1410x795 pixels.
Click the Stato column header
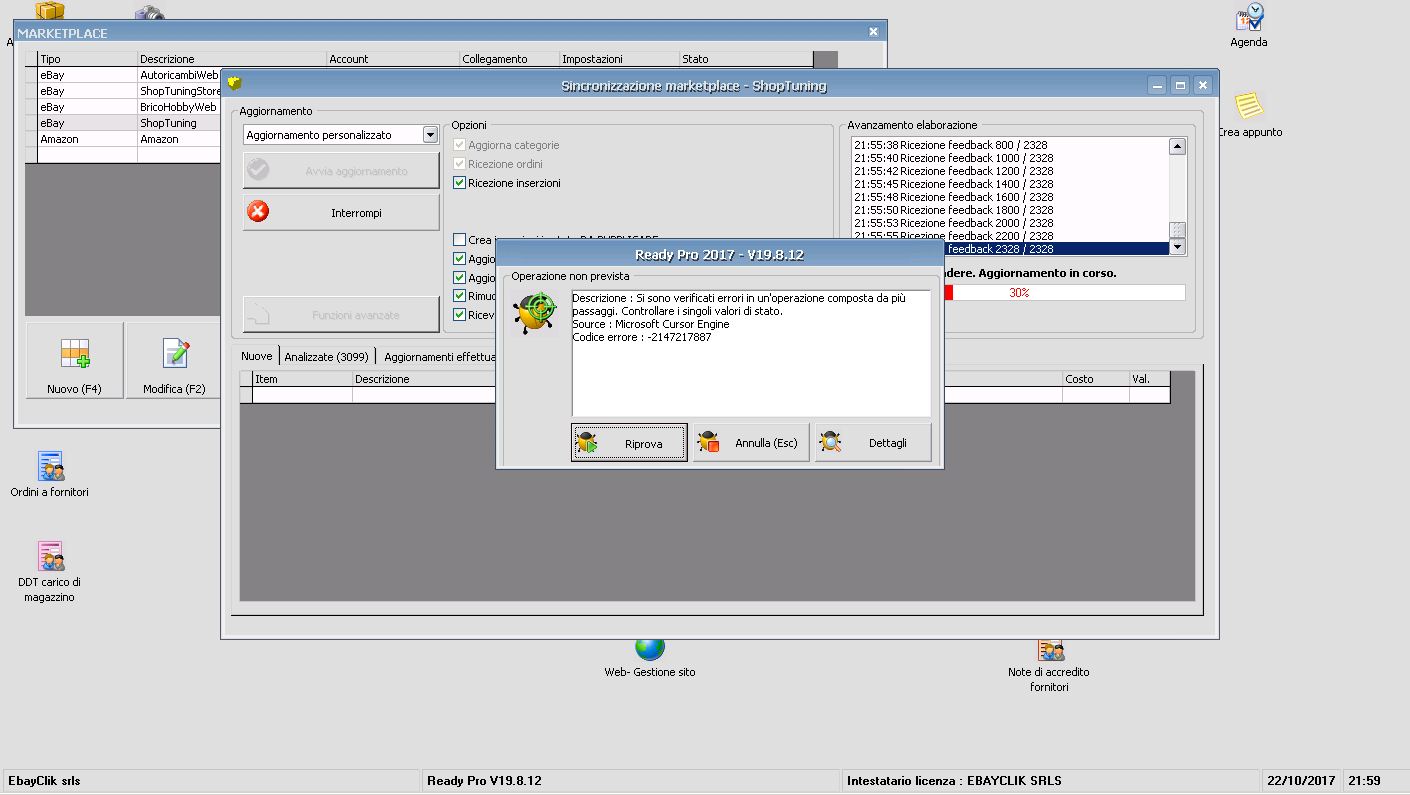746,59
